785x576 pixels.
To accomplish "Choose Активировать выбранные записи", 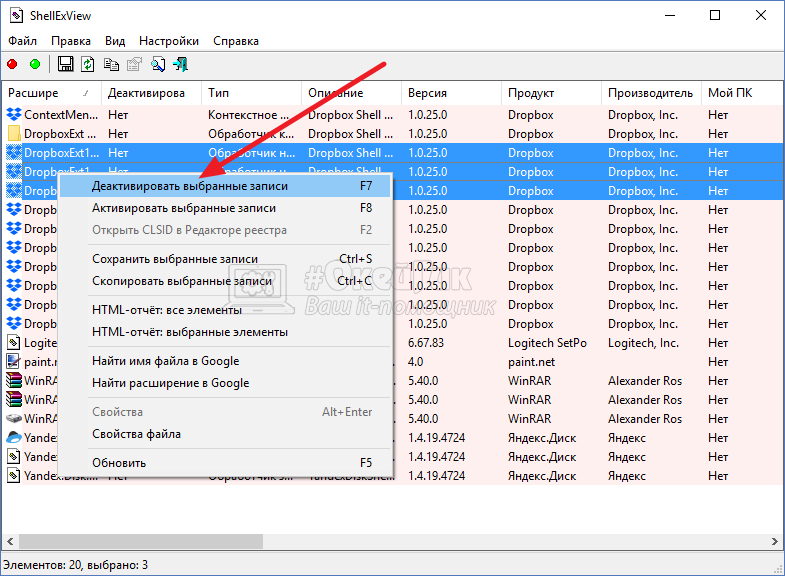I will click(x=225, y=208).
